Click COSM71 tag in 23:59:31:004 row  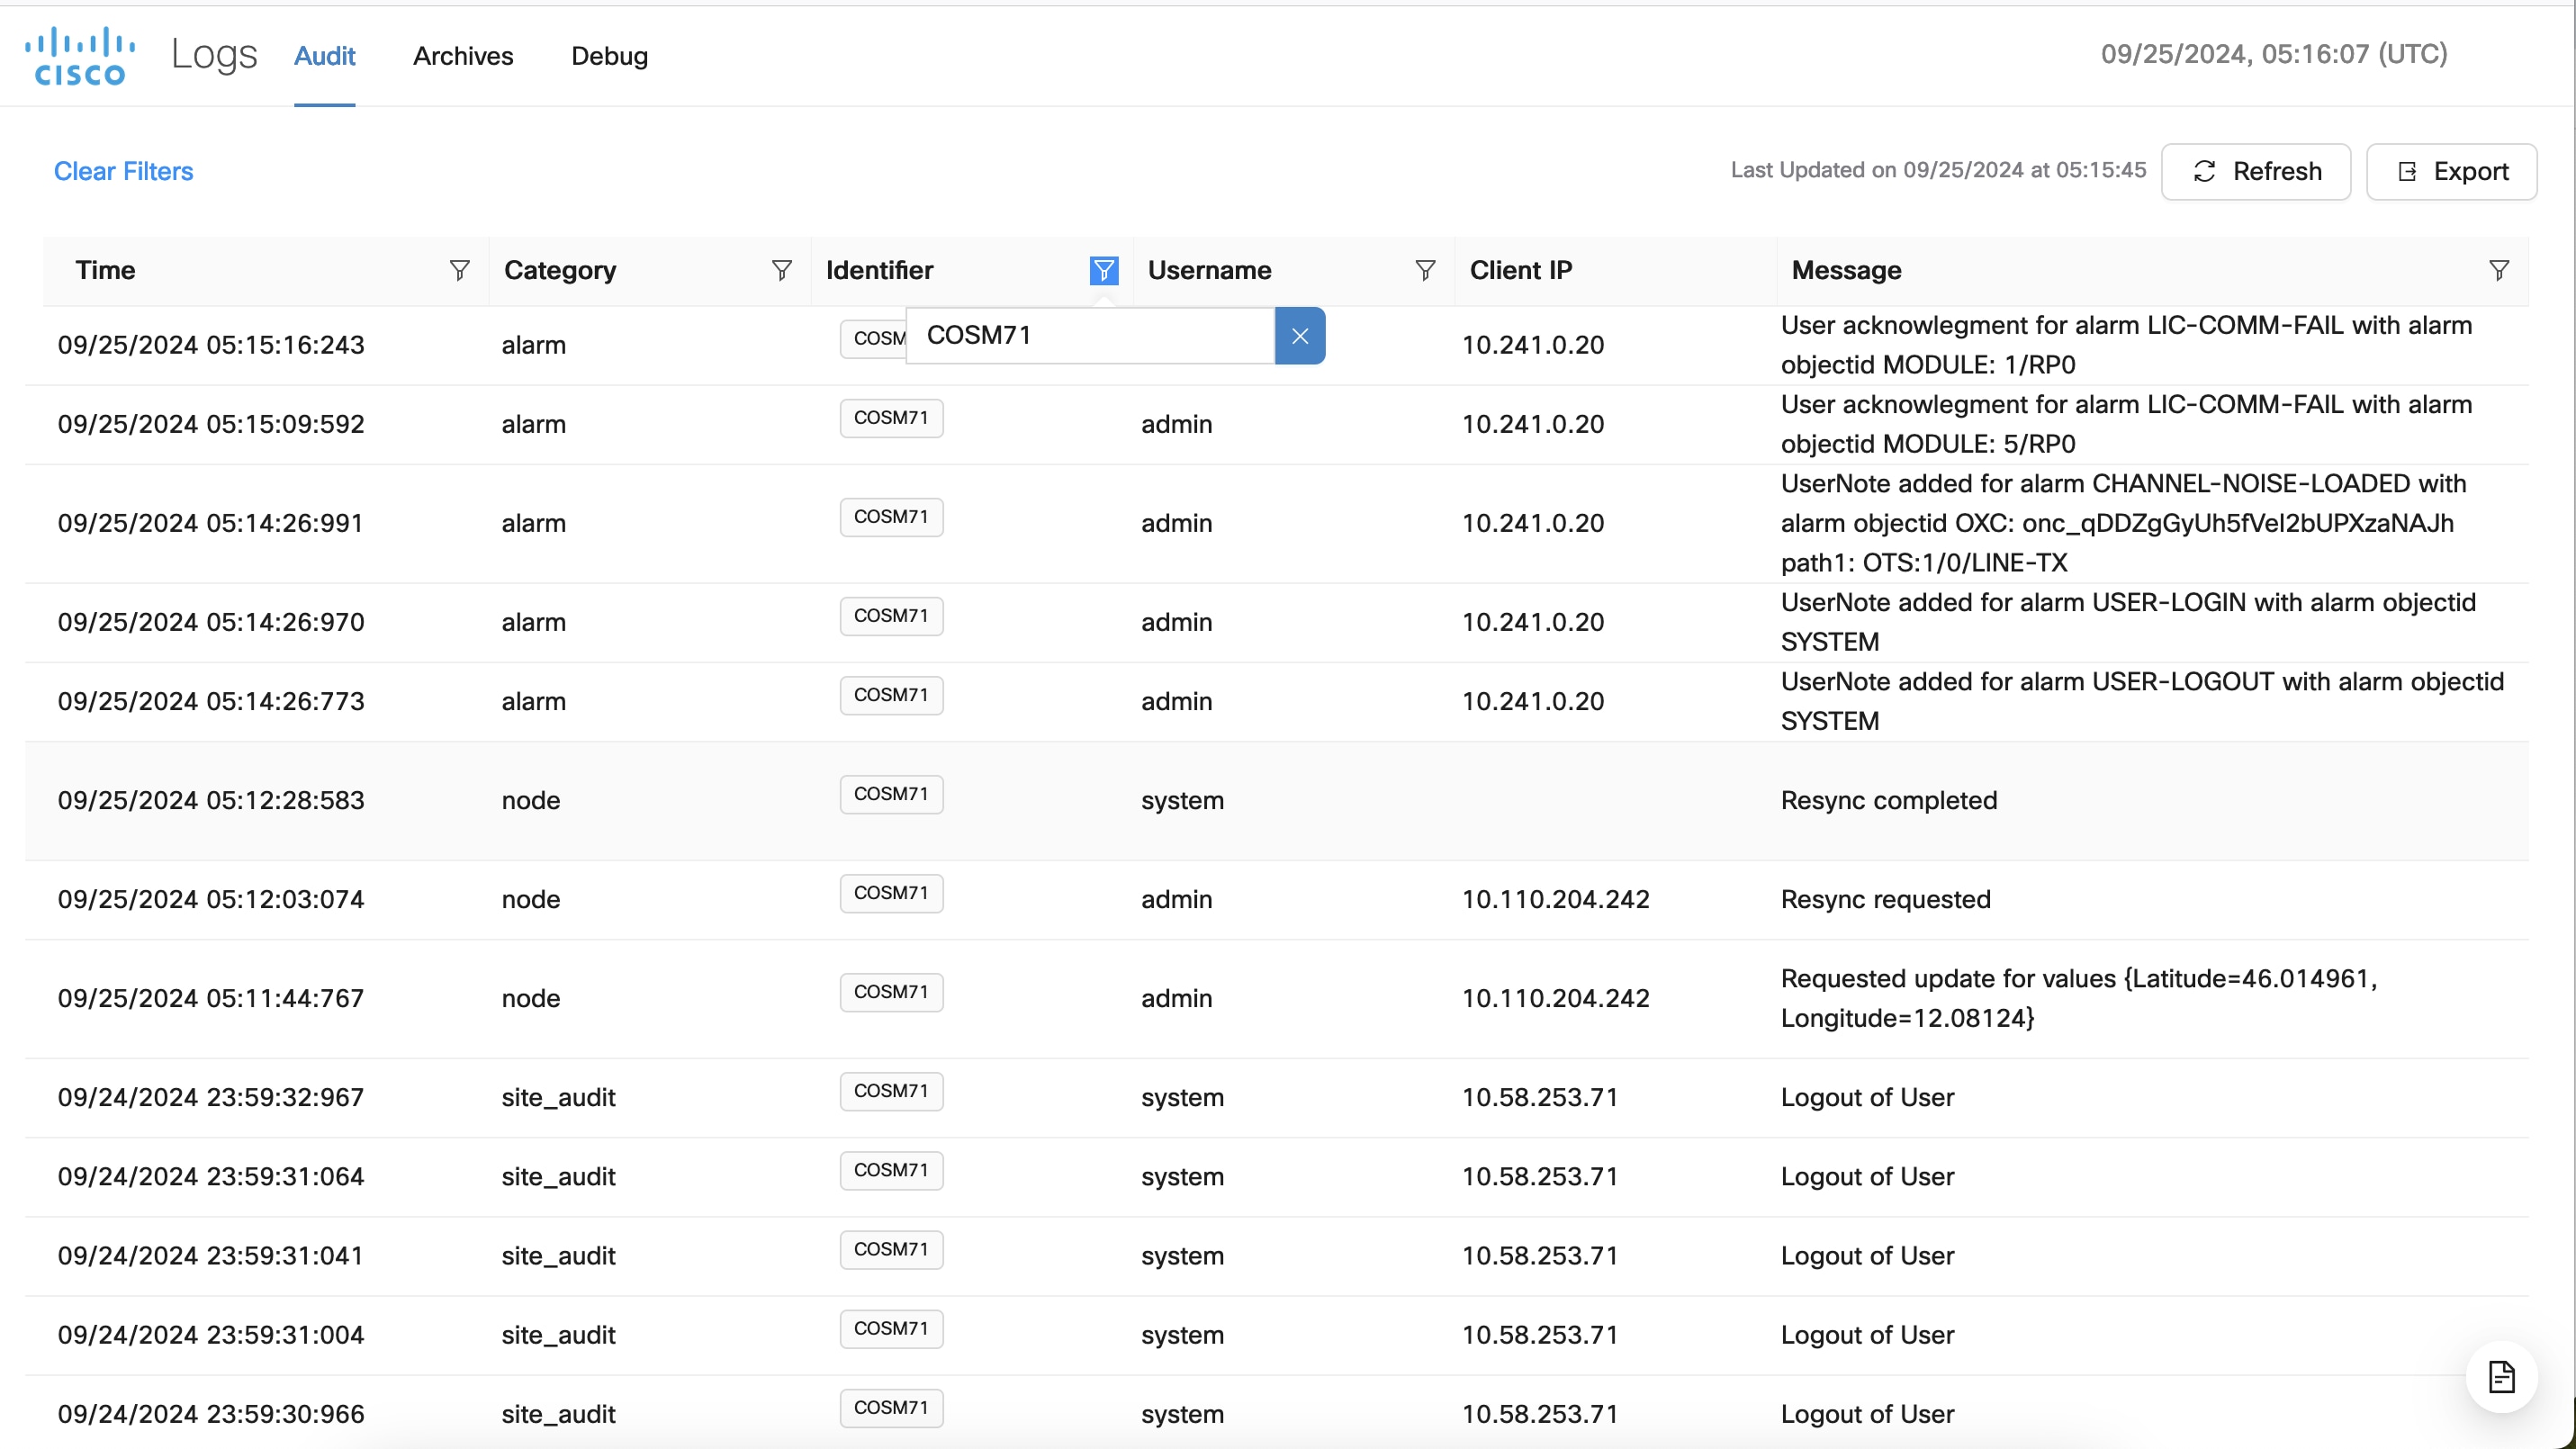pyautogui.click(x=891, y=1328)
